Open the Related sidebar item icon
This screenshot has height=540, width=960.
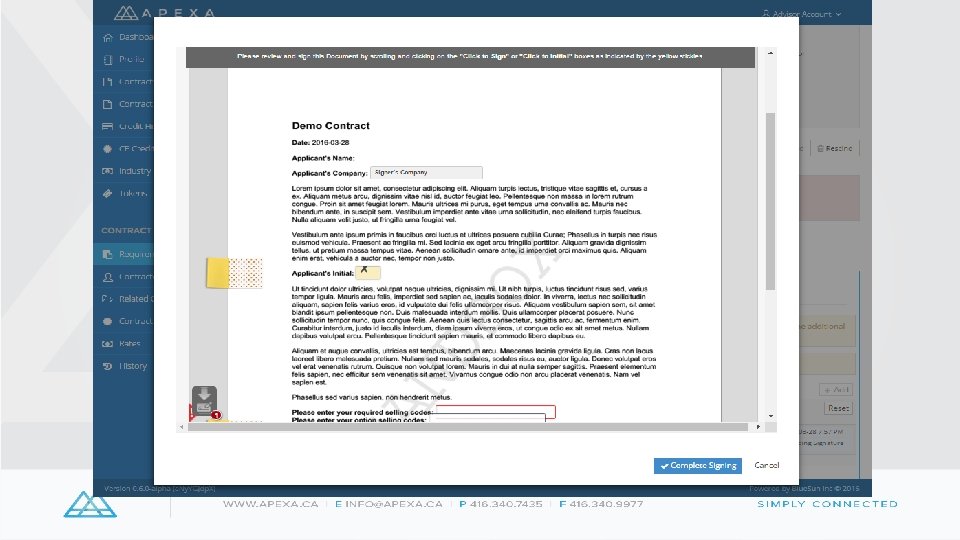[x=108, y=299]
